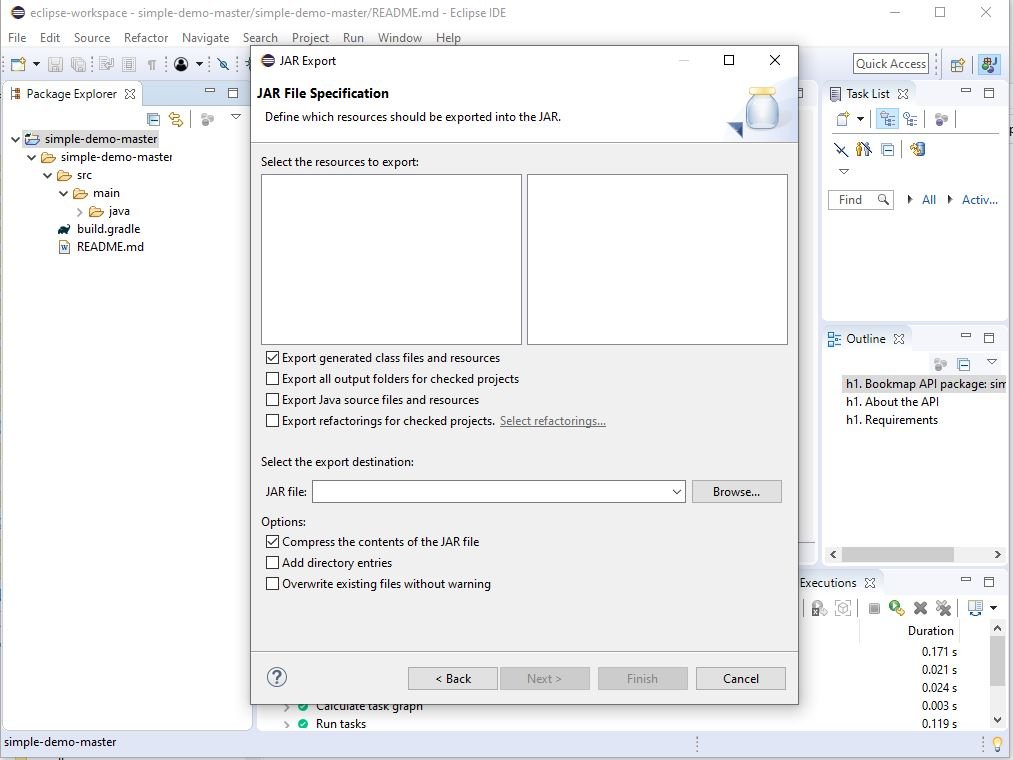Click the Browse... button

pyautogui.click(x=736, y=492)
